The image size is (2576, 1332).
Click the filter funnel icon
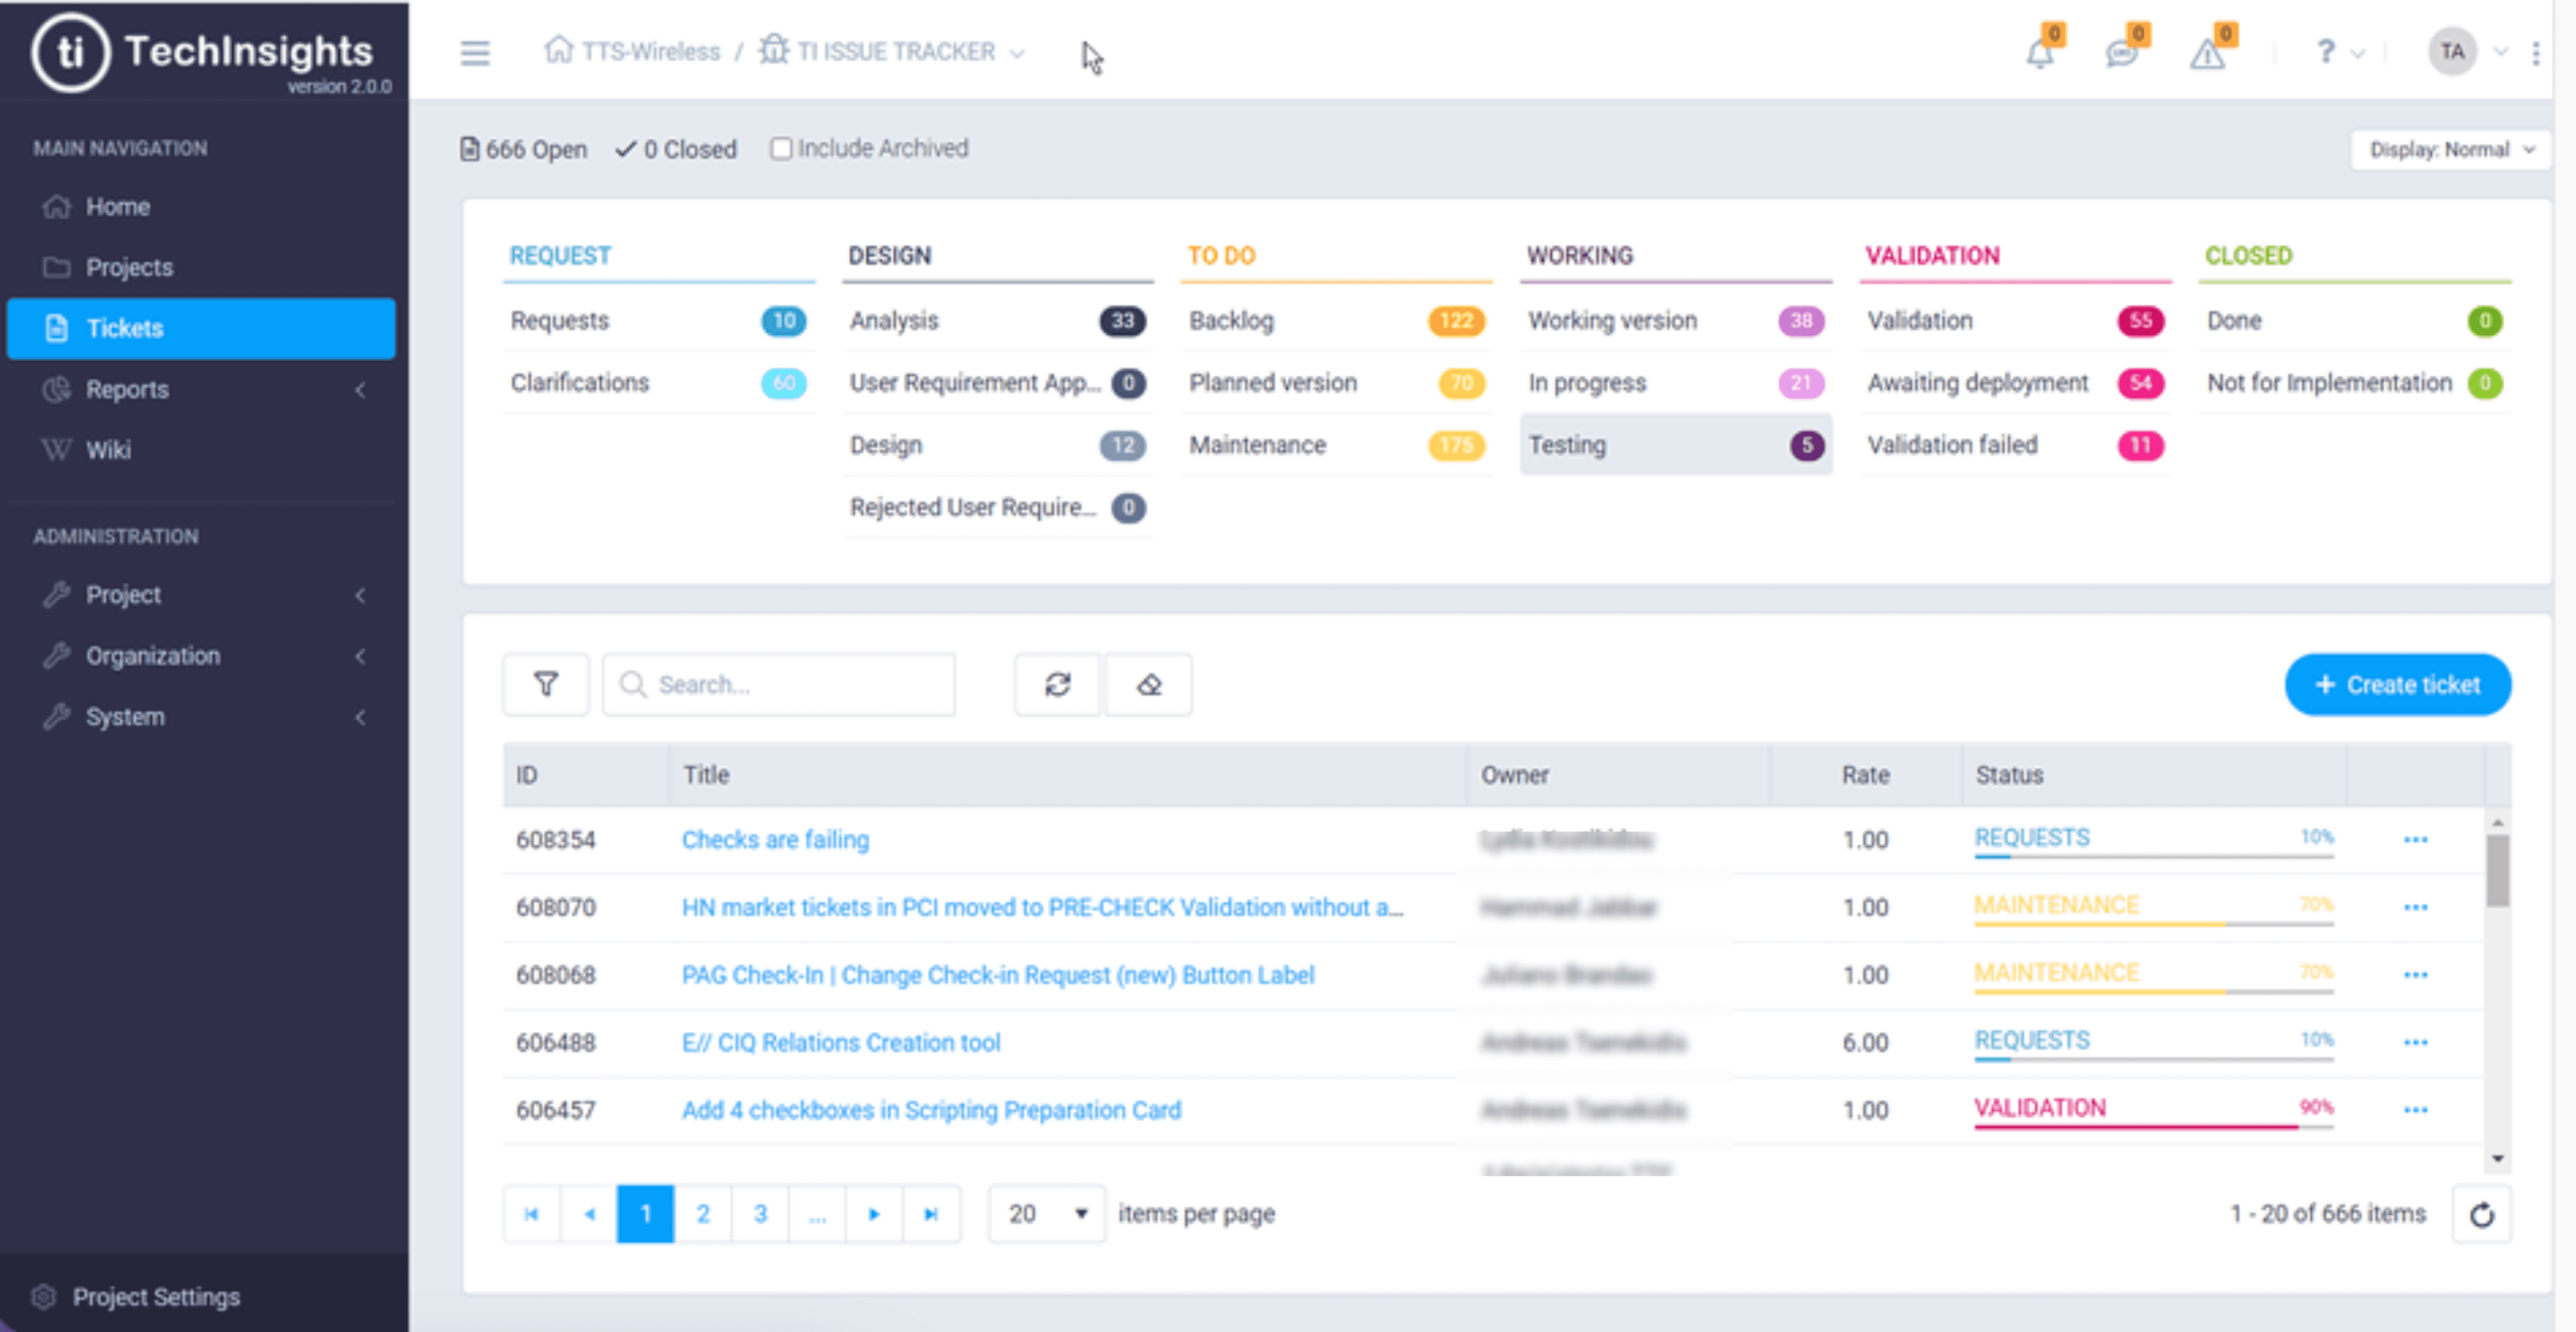click(x=546, y=684)
